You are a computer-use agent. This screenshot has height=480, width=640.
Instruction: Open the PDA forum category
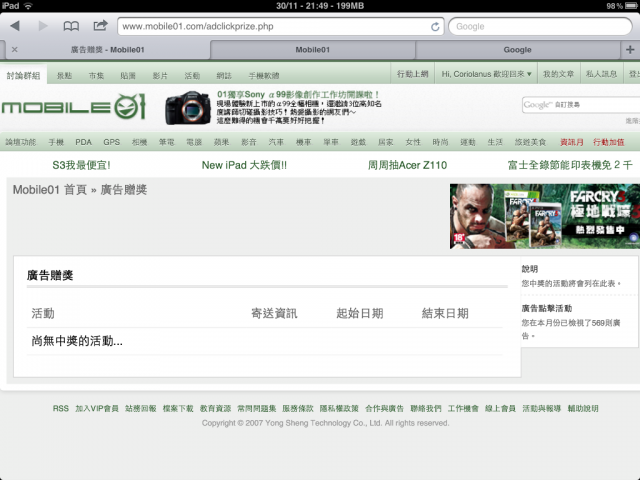tap(83, 142)
